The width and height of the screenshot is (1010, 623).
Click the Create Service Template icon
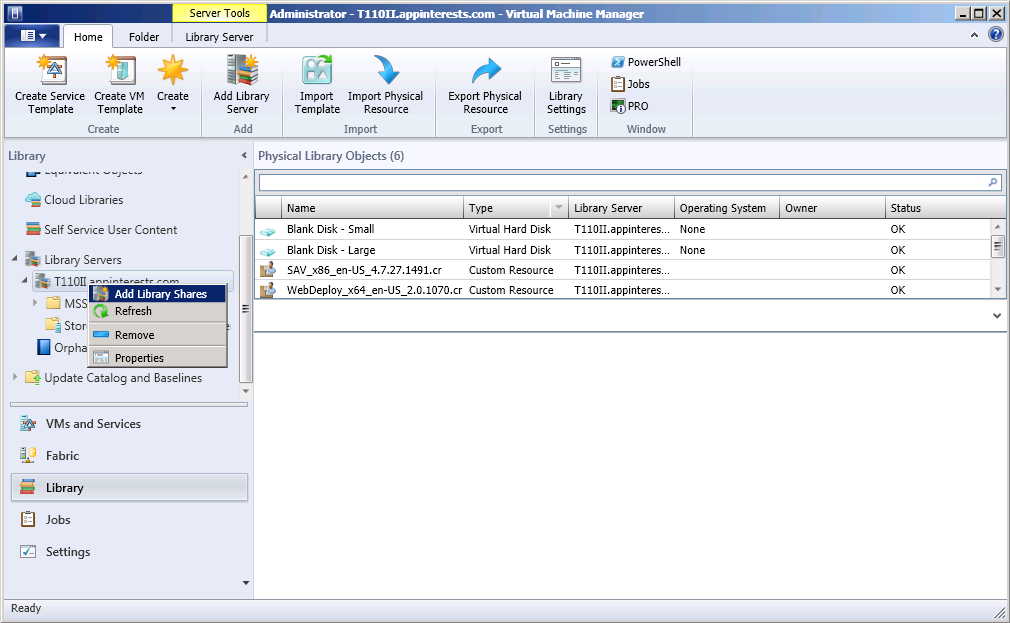click(x=50, y=71)
